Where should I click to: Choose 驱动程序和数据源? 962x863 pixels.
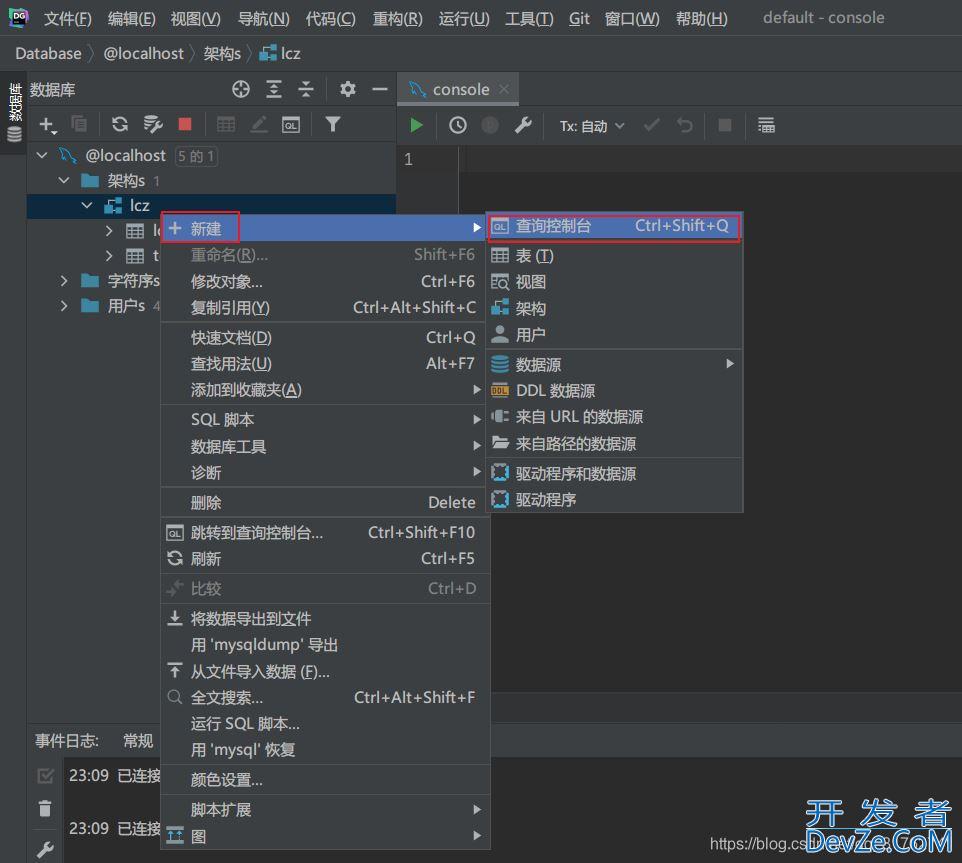(x=614, y=473)
